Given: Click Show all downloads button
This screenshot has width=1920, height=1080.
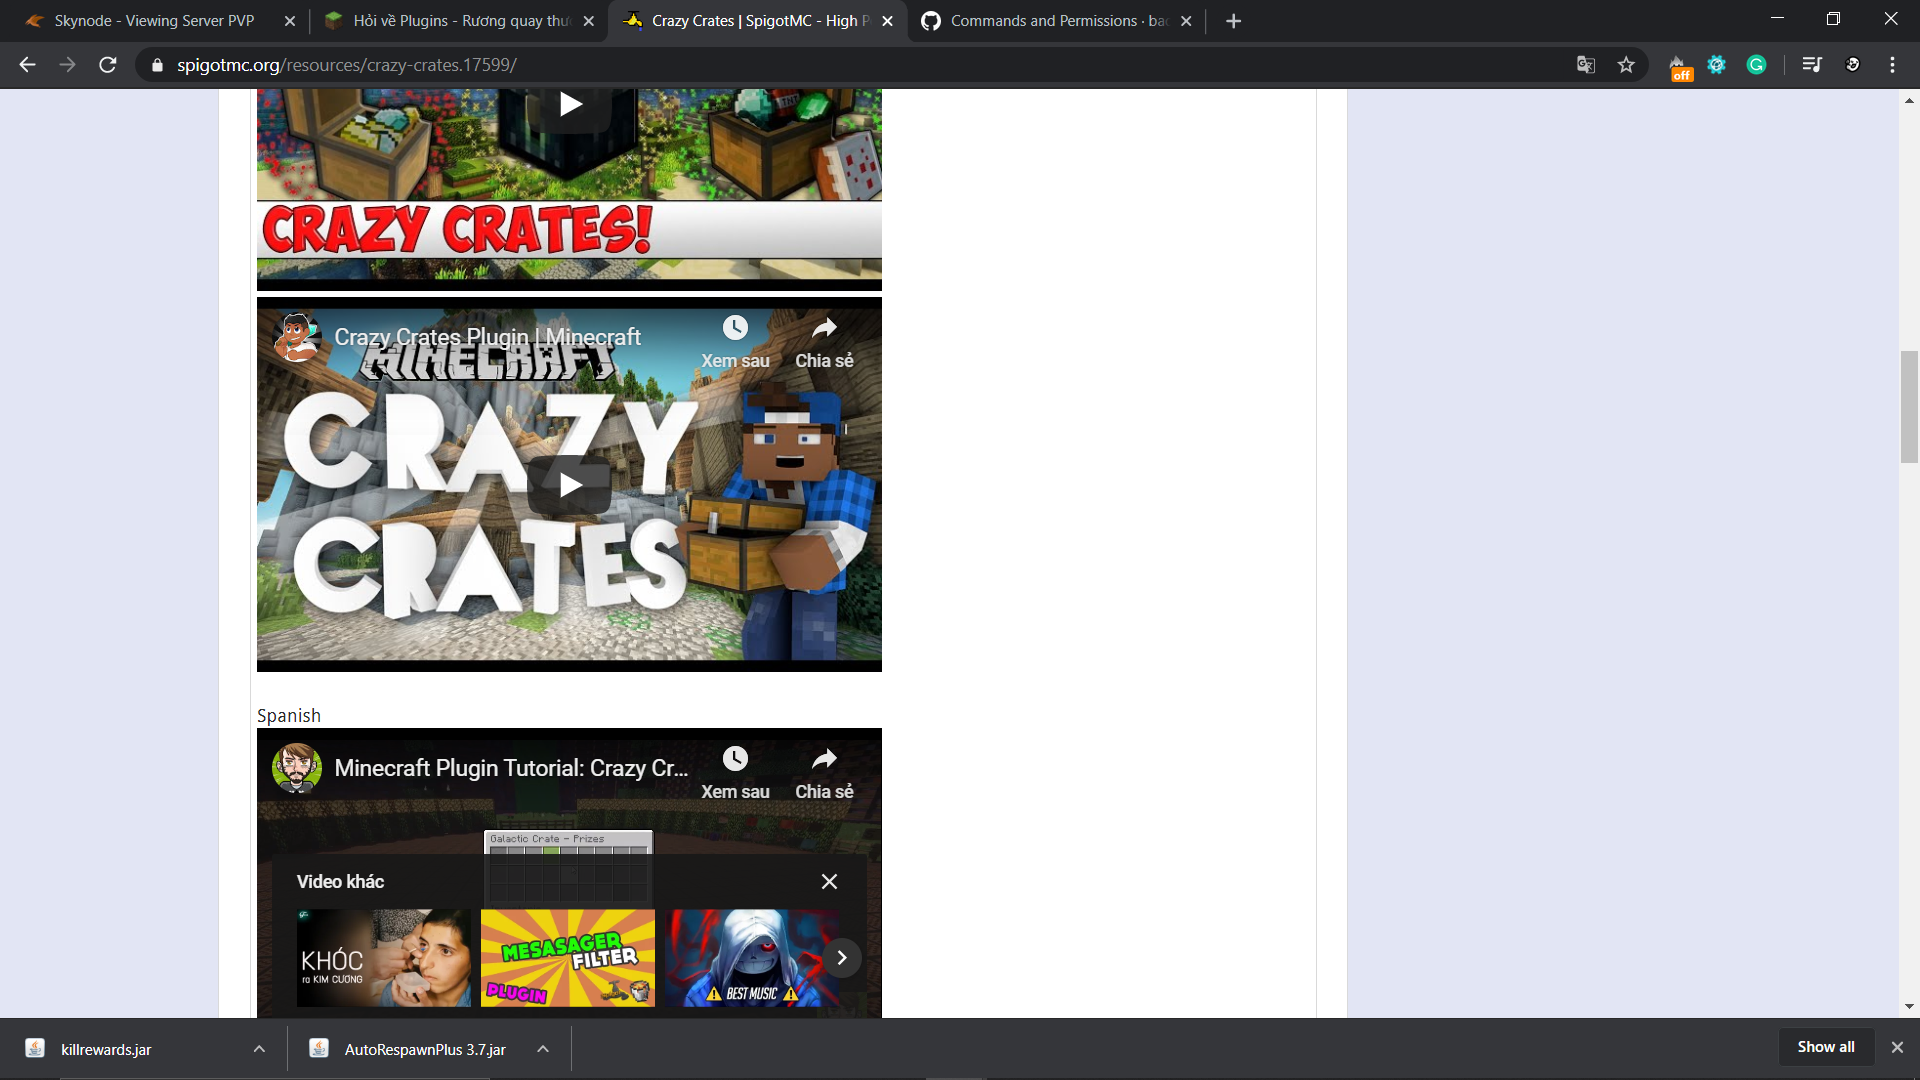Looking at the screenshot, I should pyautogui.click(x=1825, y=1047).
